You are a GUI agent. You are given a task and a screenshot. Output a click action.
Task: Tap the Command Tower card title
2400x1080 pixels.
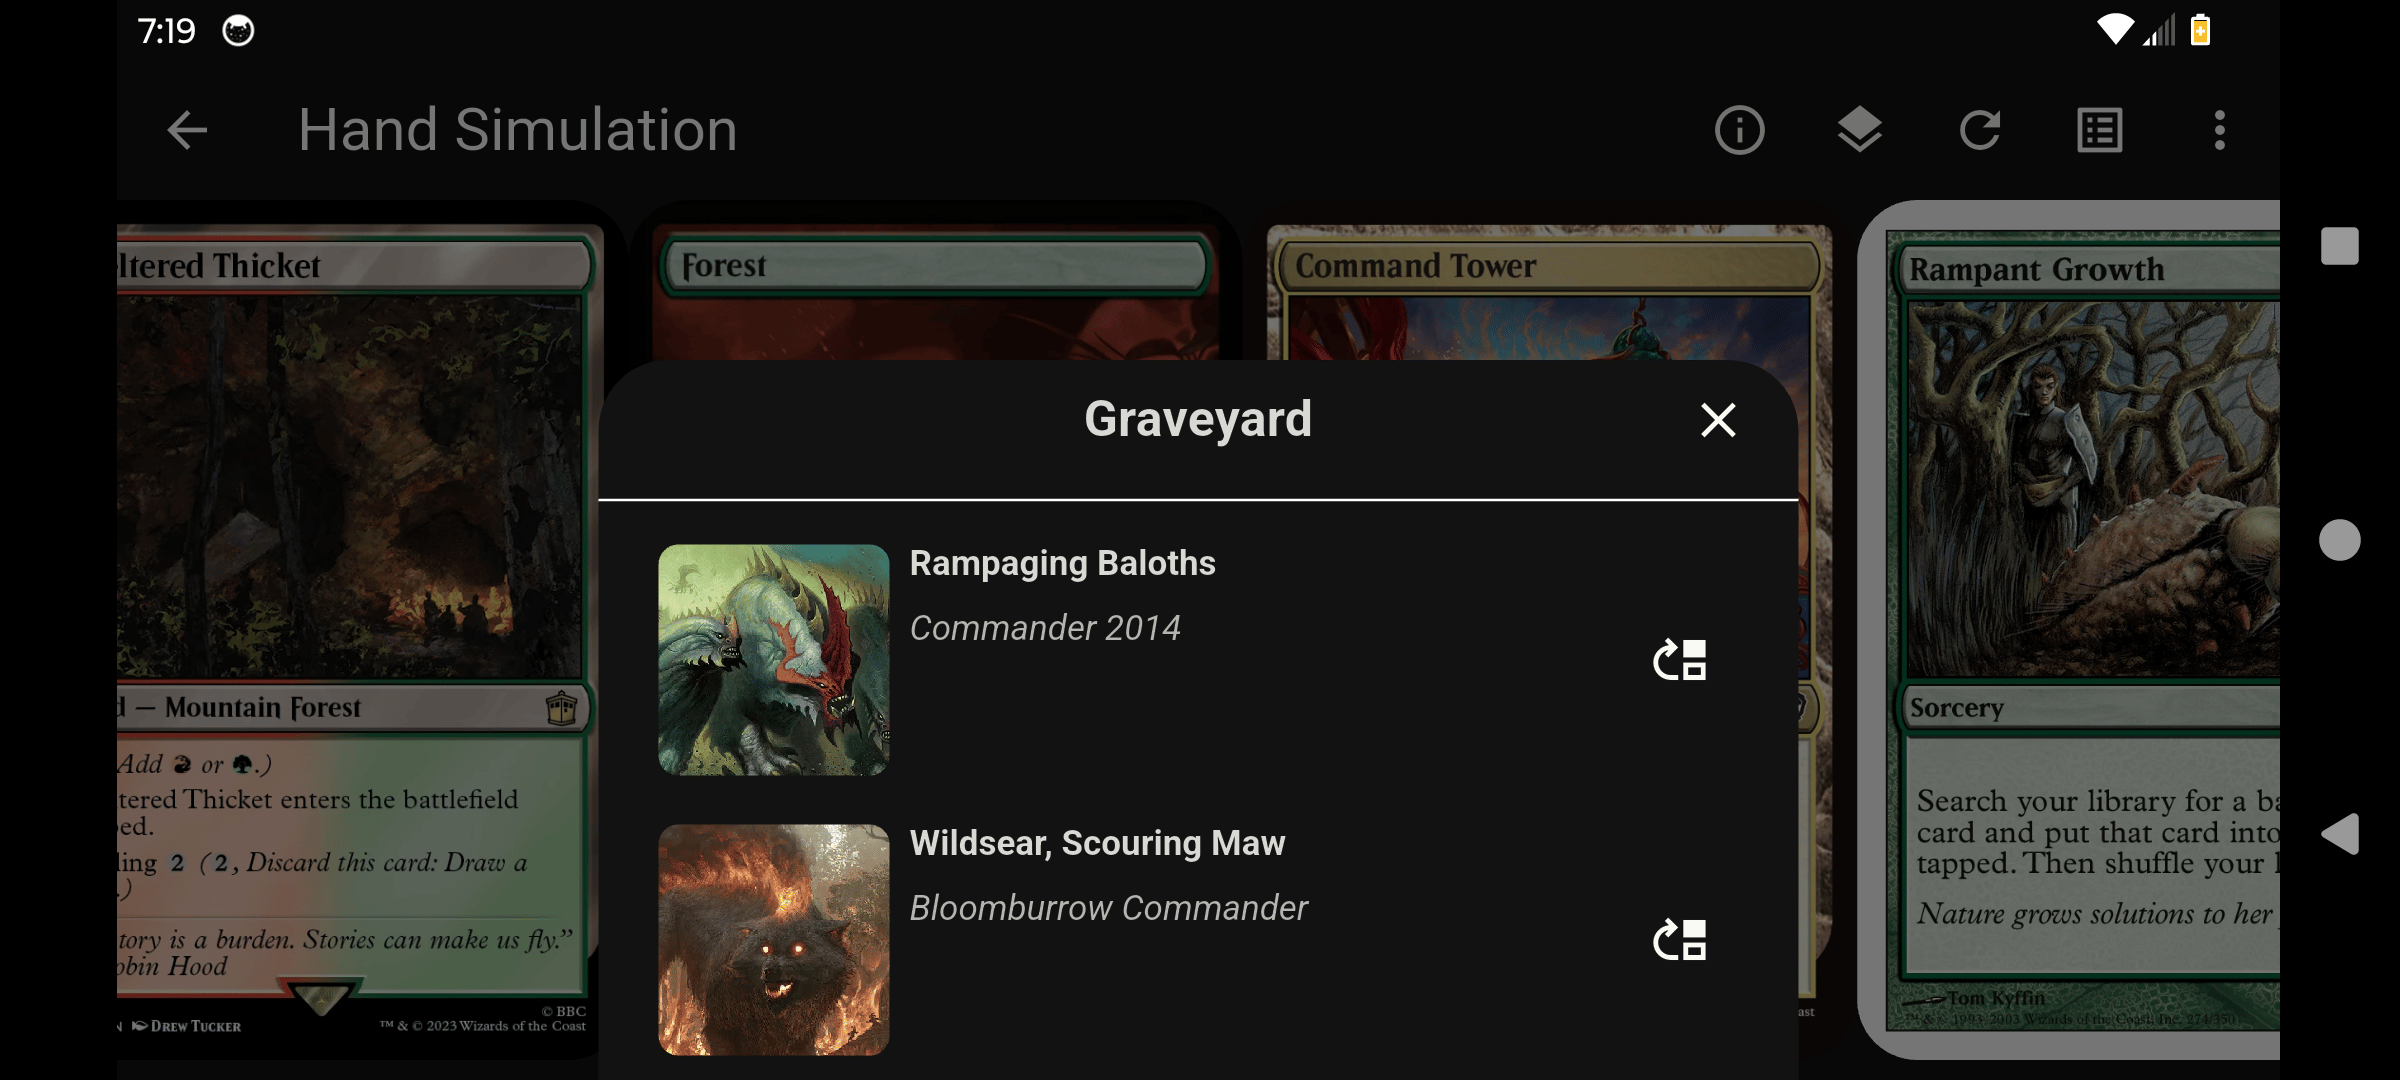[1415, 266]
